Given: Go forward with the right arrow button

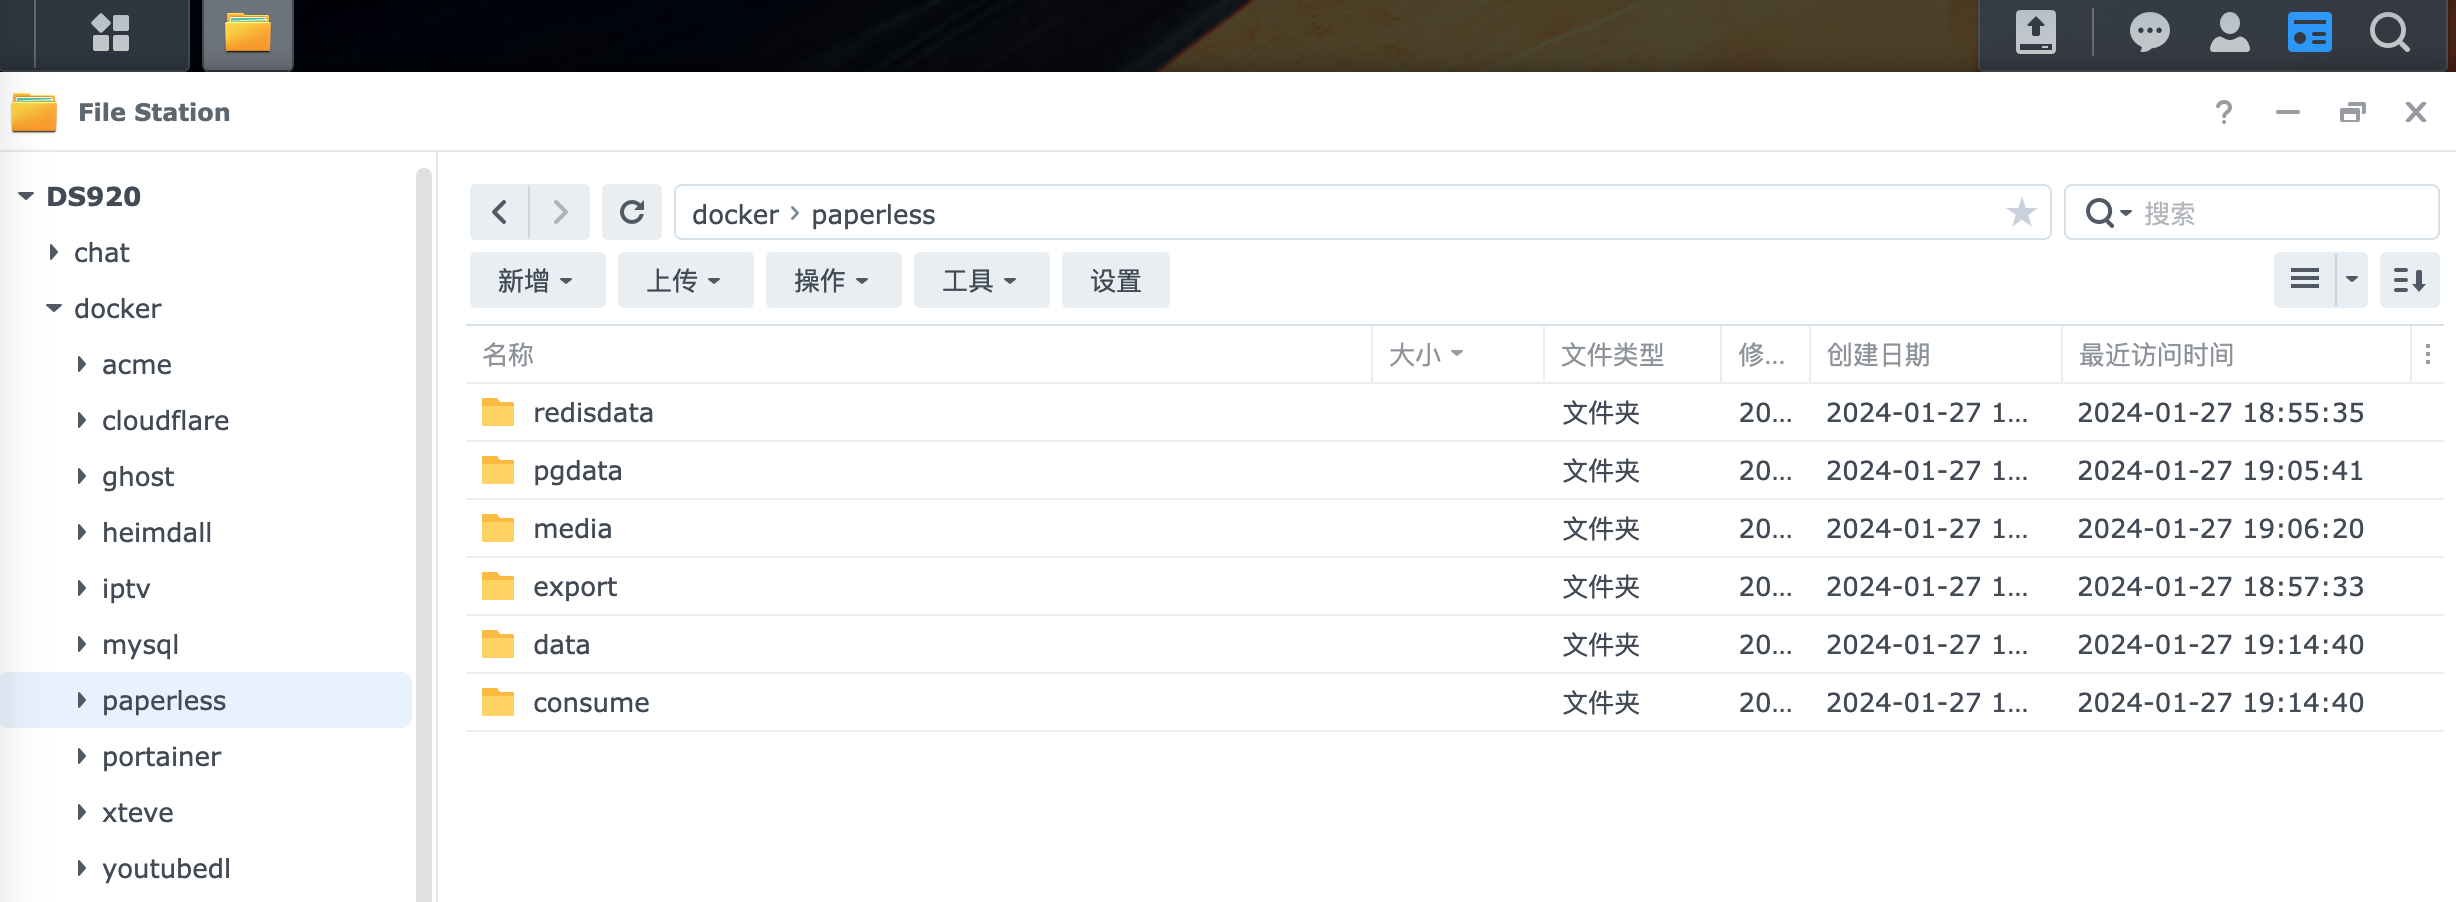Looking at the screenshot, I should point(560,212).
